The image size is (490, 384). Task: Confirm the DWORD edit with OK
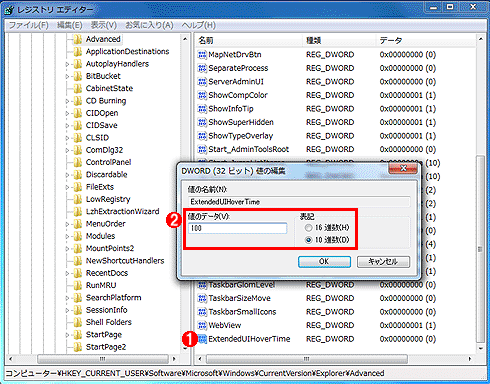pos(324,262)
